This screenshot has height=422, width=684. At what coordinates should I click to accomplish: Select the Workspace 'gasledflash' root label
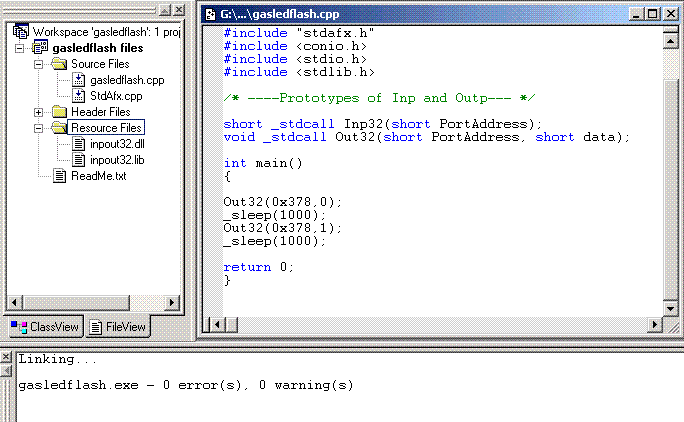[106, 32]
